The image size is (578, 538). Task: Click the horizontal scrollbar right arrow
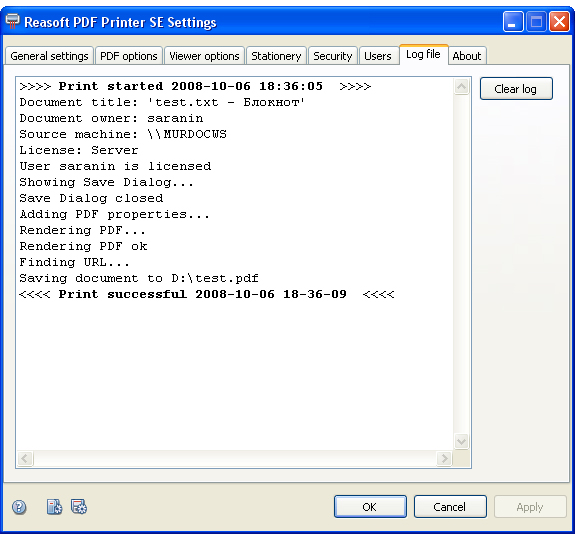[x=444, y=458]
